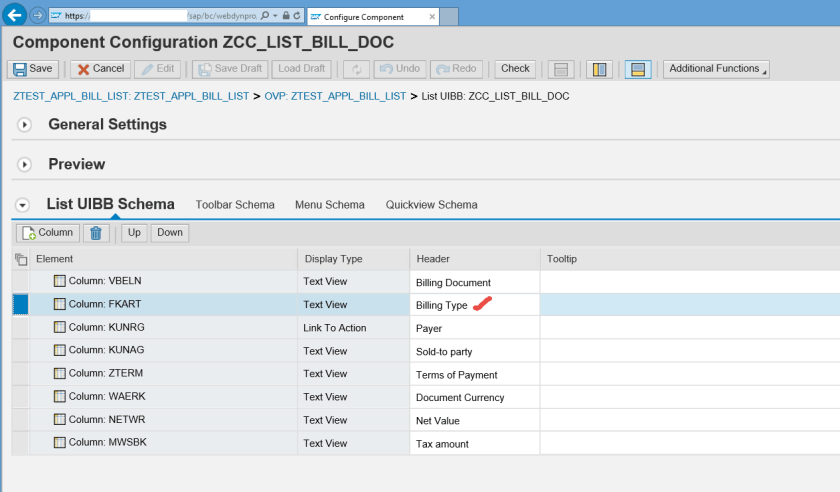This screenshot has width=840, height=492.
Task: Select row selector for Column: NETWR
Action: pyautogui.click(x=20, y=420)
